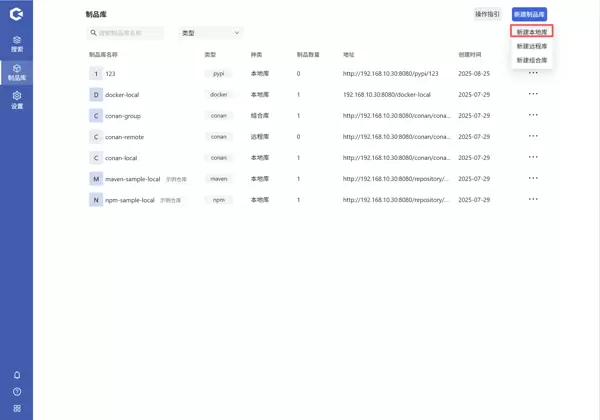Click the 制品库名称 search input field
This screenshot has height=420, width=600.
tap(129, 33)
